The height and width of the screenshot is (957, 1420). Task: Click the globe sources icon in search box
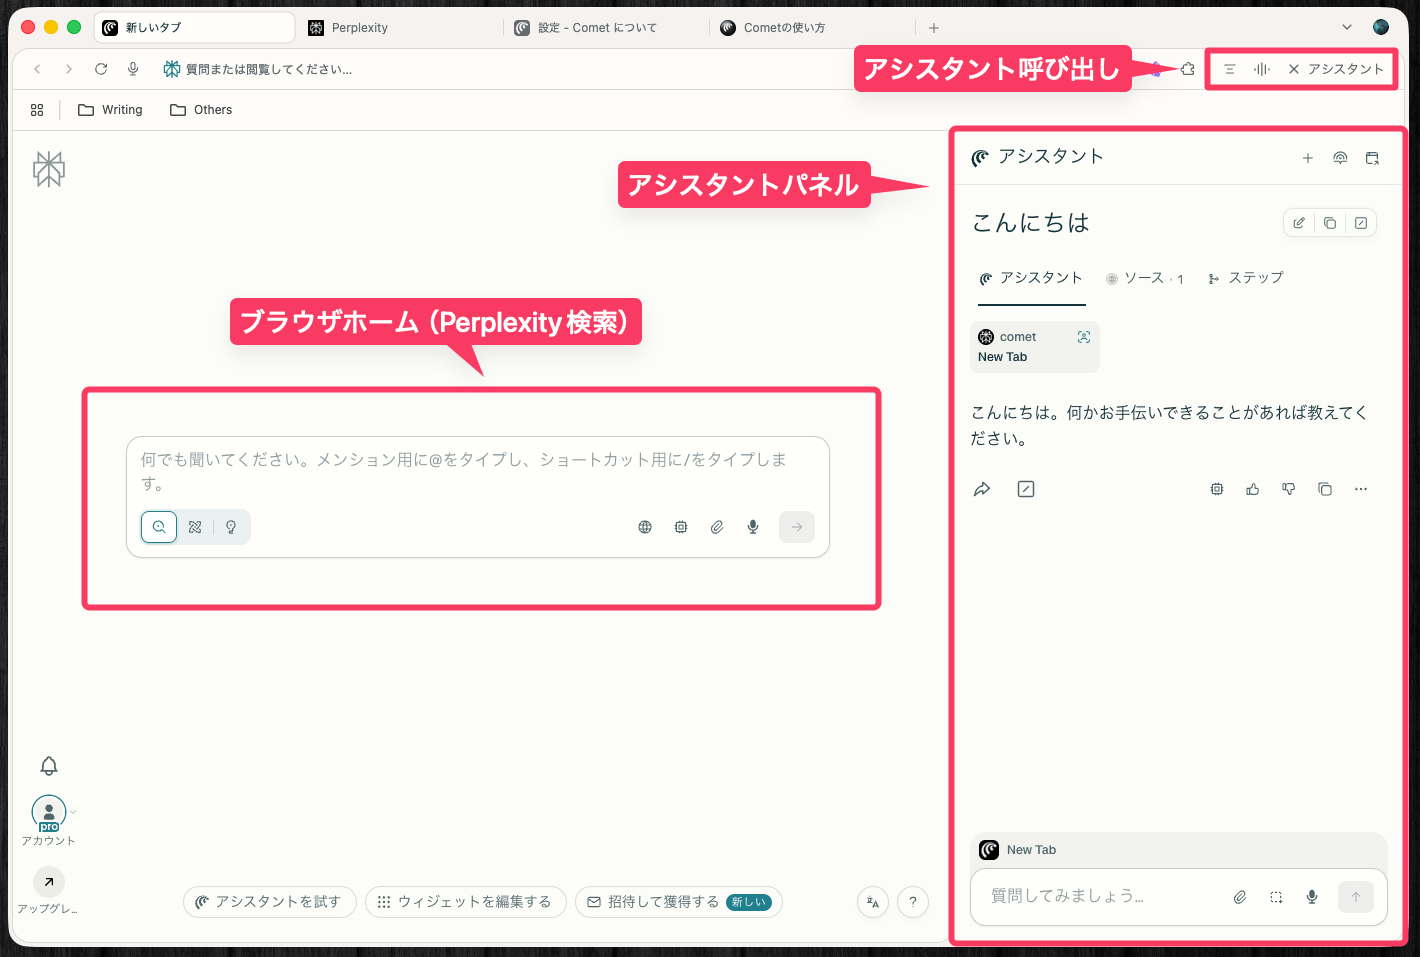click(645, 527)
